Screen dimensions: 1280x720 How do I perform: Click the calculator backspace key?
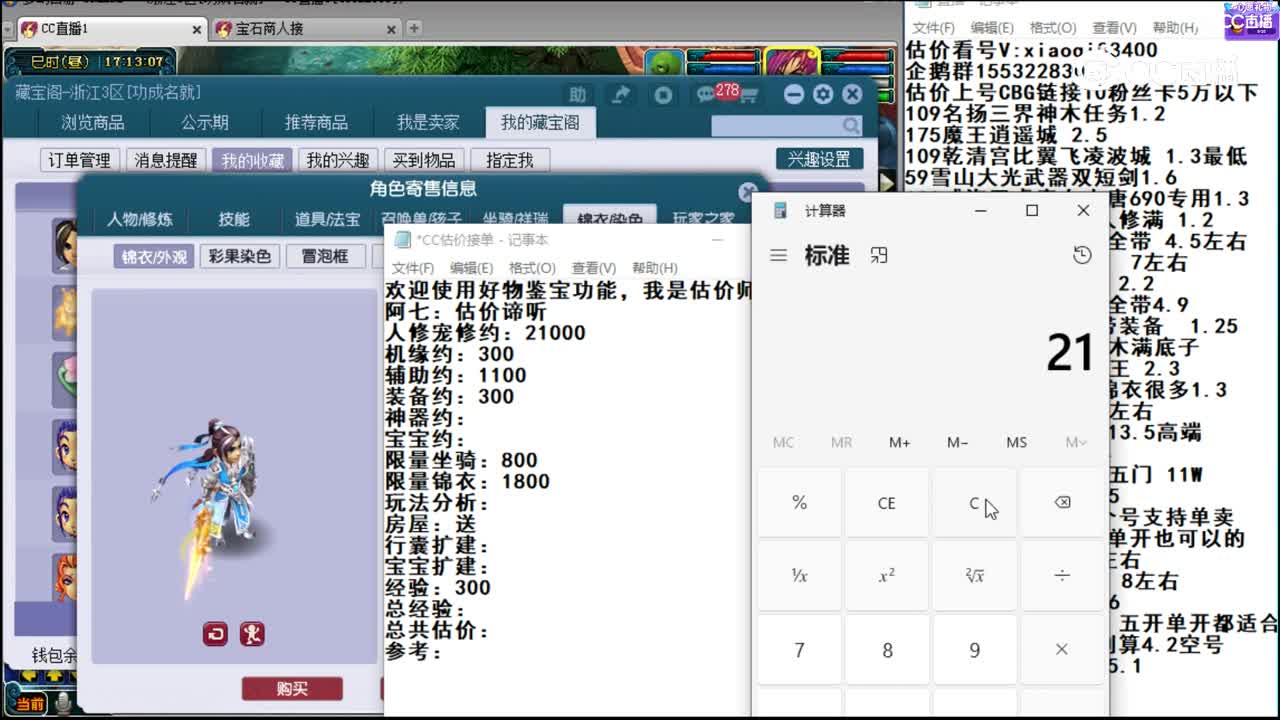pos(1062,503)
